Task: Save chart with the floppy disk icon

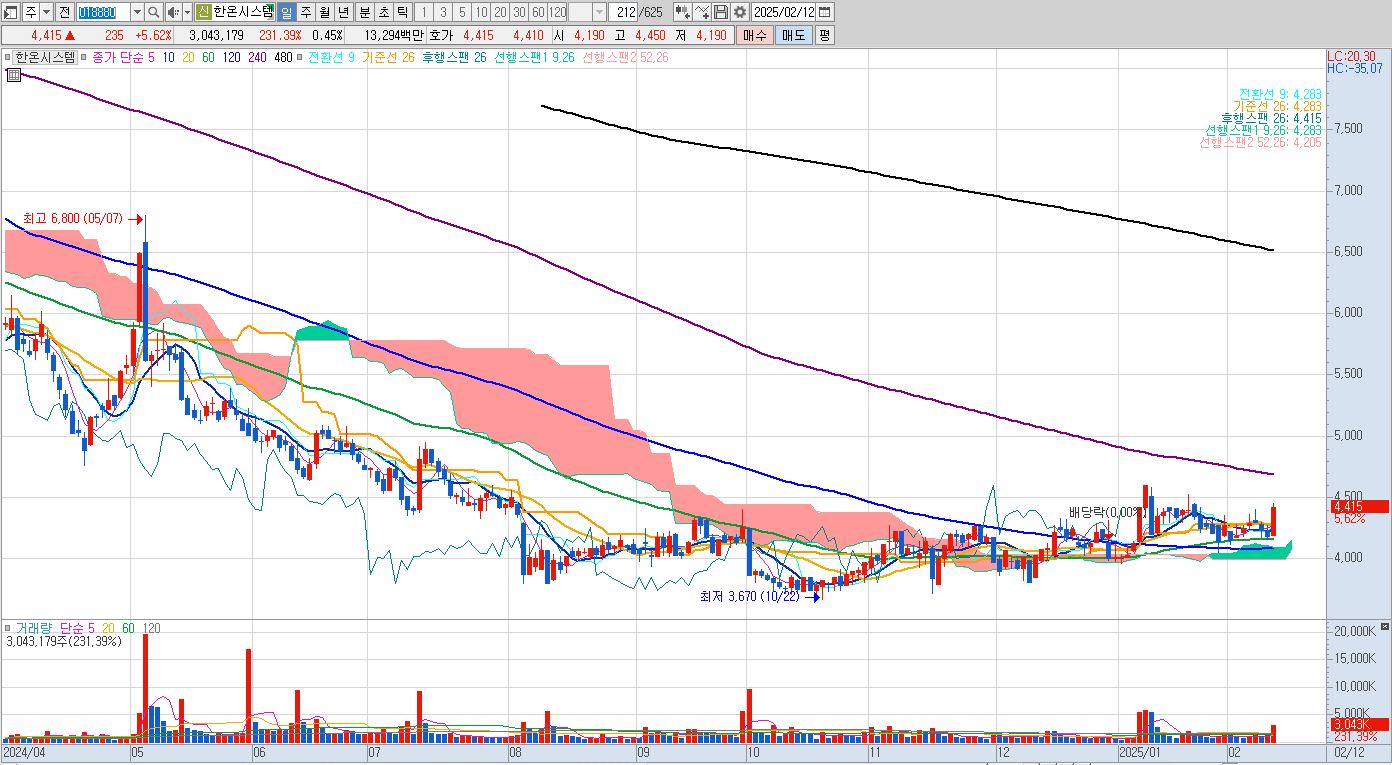Action: click(720, 12)
